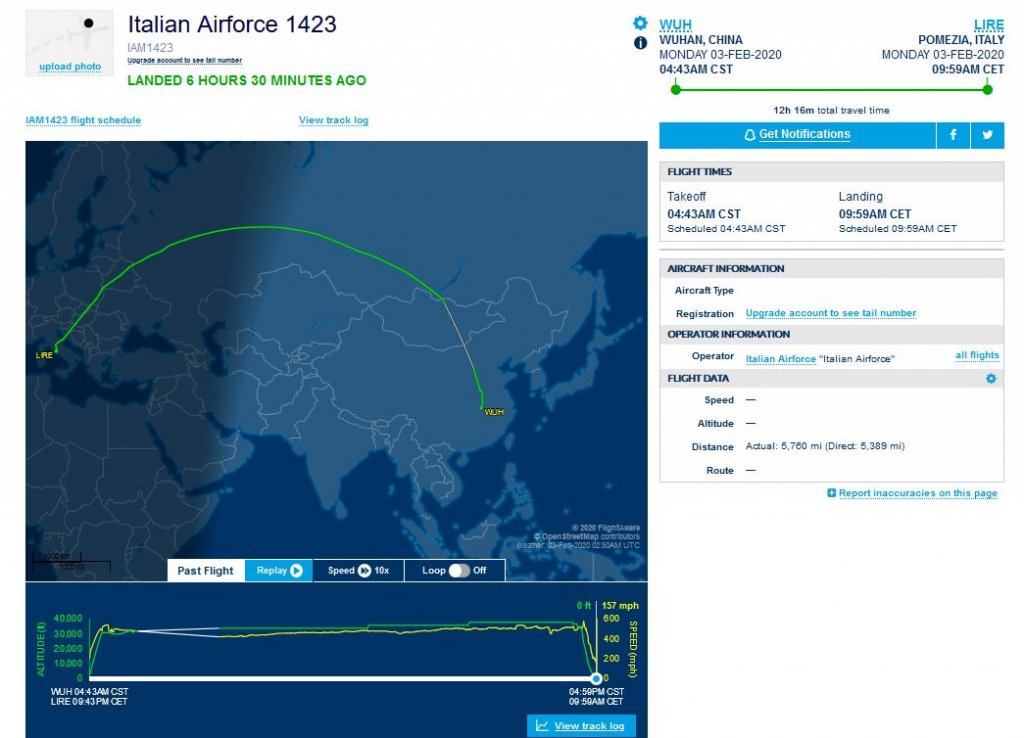Click the settings gear next to WUH

click(640, 23)
